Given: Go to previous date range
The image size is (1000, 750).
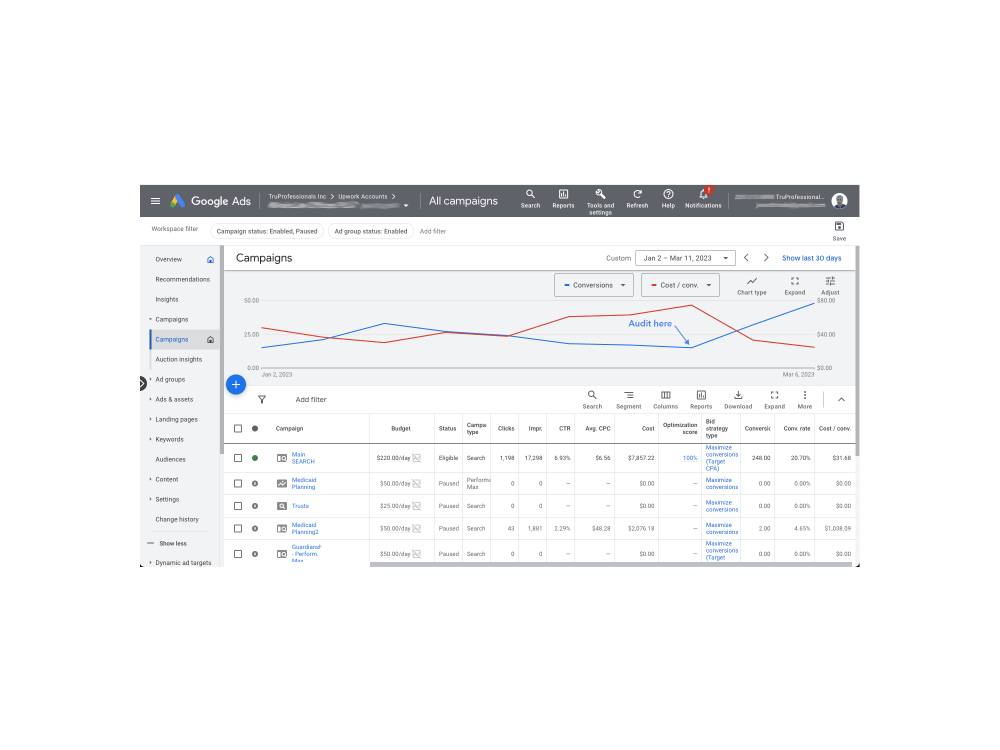Looking at the screenshot, I should [746, 258].
